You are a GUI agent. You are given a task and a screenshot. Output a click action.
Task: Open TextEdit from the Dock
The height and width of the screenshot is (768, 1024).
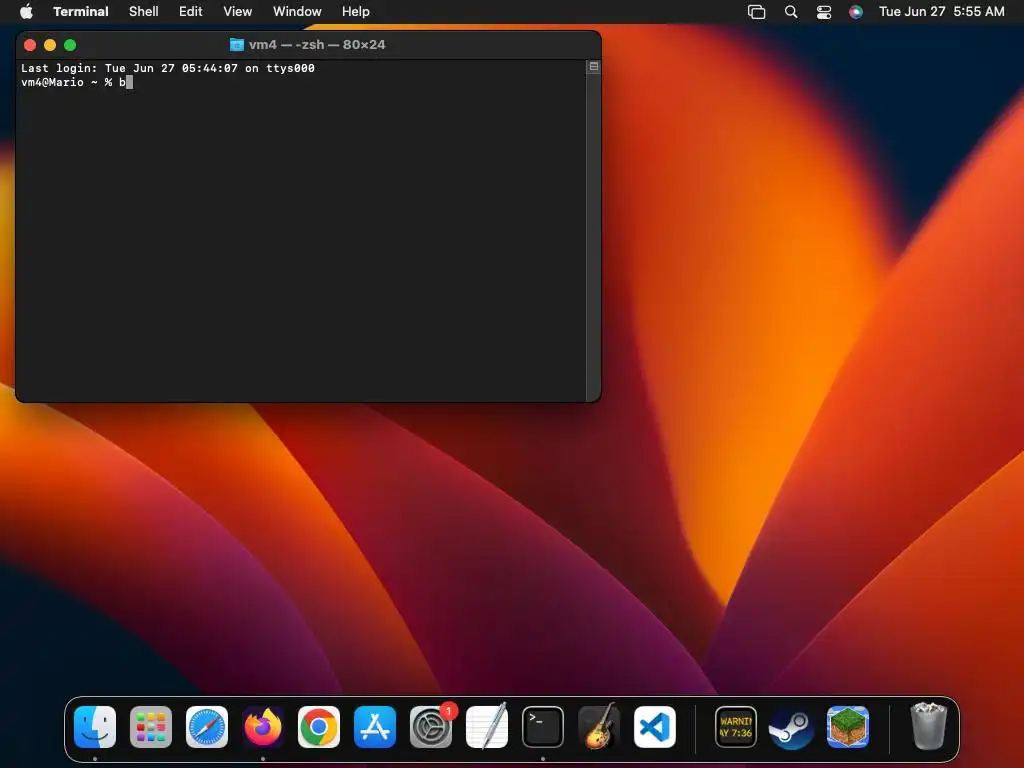tap(487, 726)
